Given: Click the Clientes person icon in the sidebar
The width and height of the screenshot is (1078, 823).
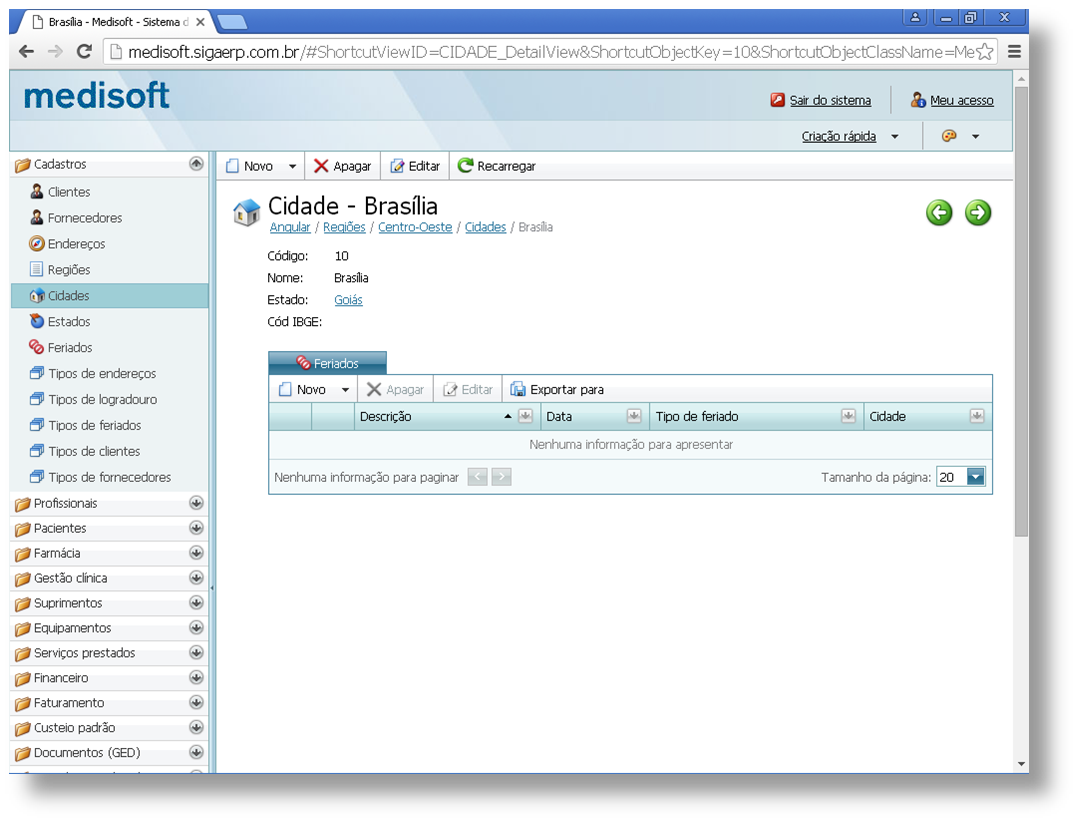Looking at the screenshot, I should click(37, 192).
